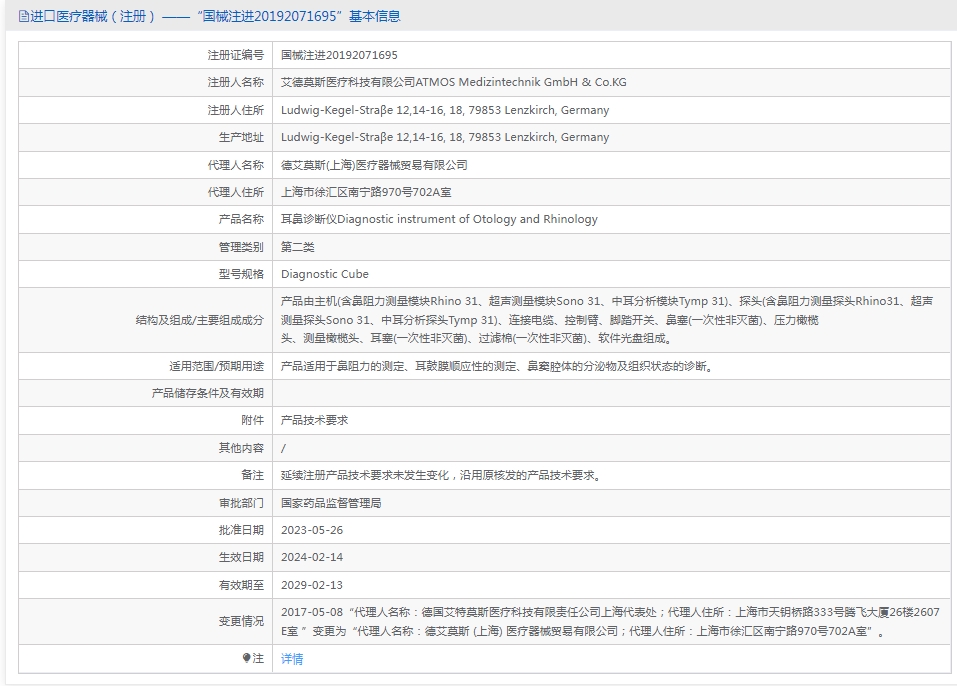Screen dimensions: 957x686
Task: Click the bullet icon next to 注
Action: pos(246,658)
